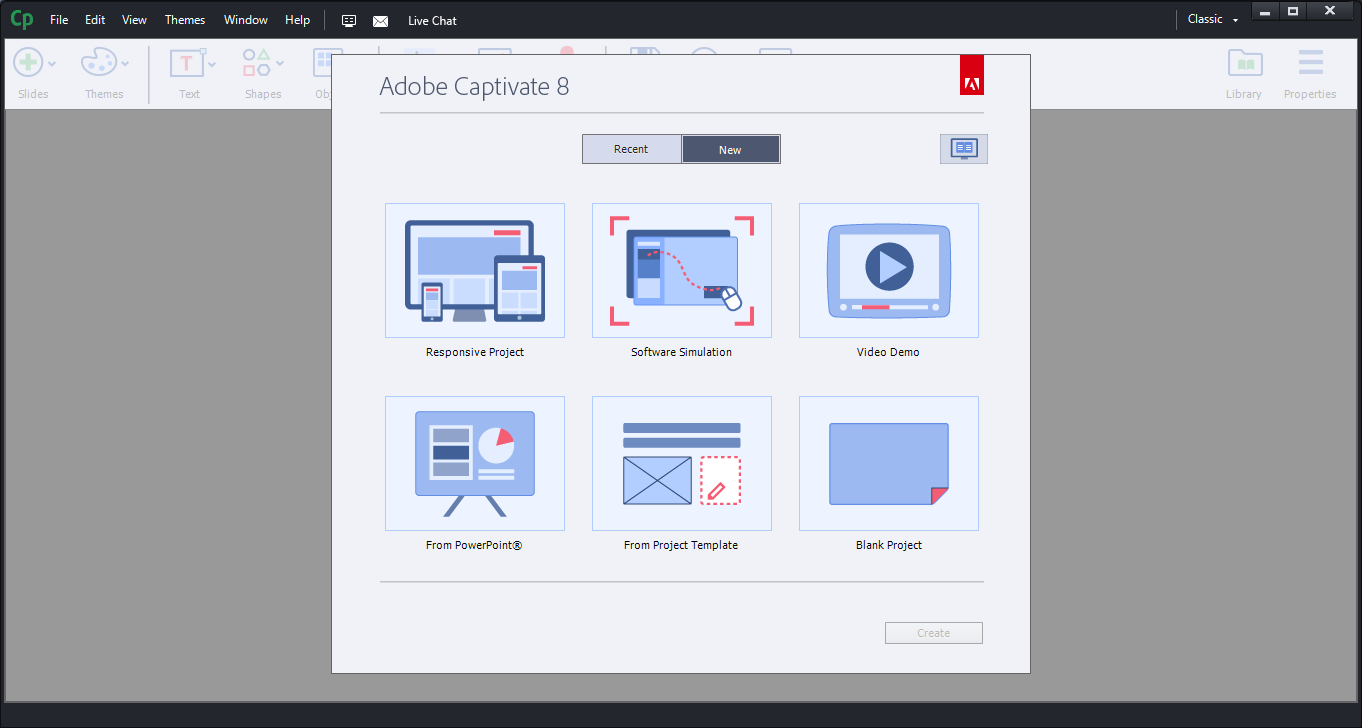Click the 'Adobe Captivate 8' title text
The width and height of the screenshot is (1362, 728).
pyautogui.click(x=474, y=86)
